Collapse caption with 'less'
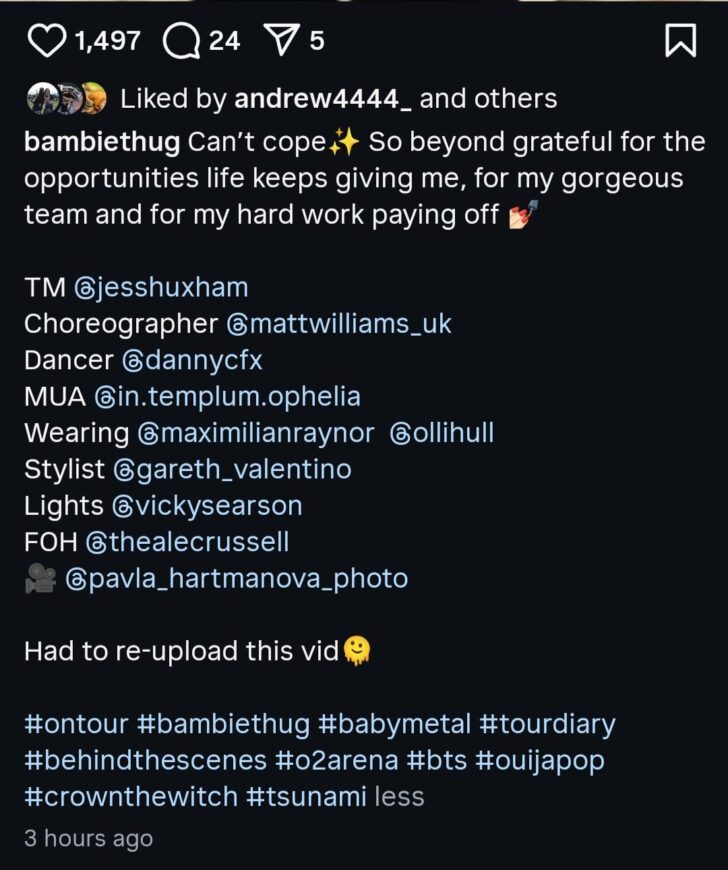This screenshot has width=728, height=870. pyautogui.click(x=399, y=796)
